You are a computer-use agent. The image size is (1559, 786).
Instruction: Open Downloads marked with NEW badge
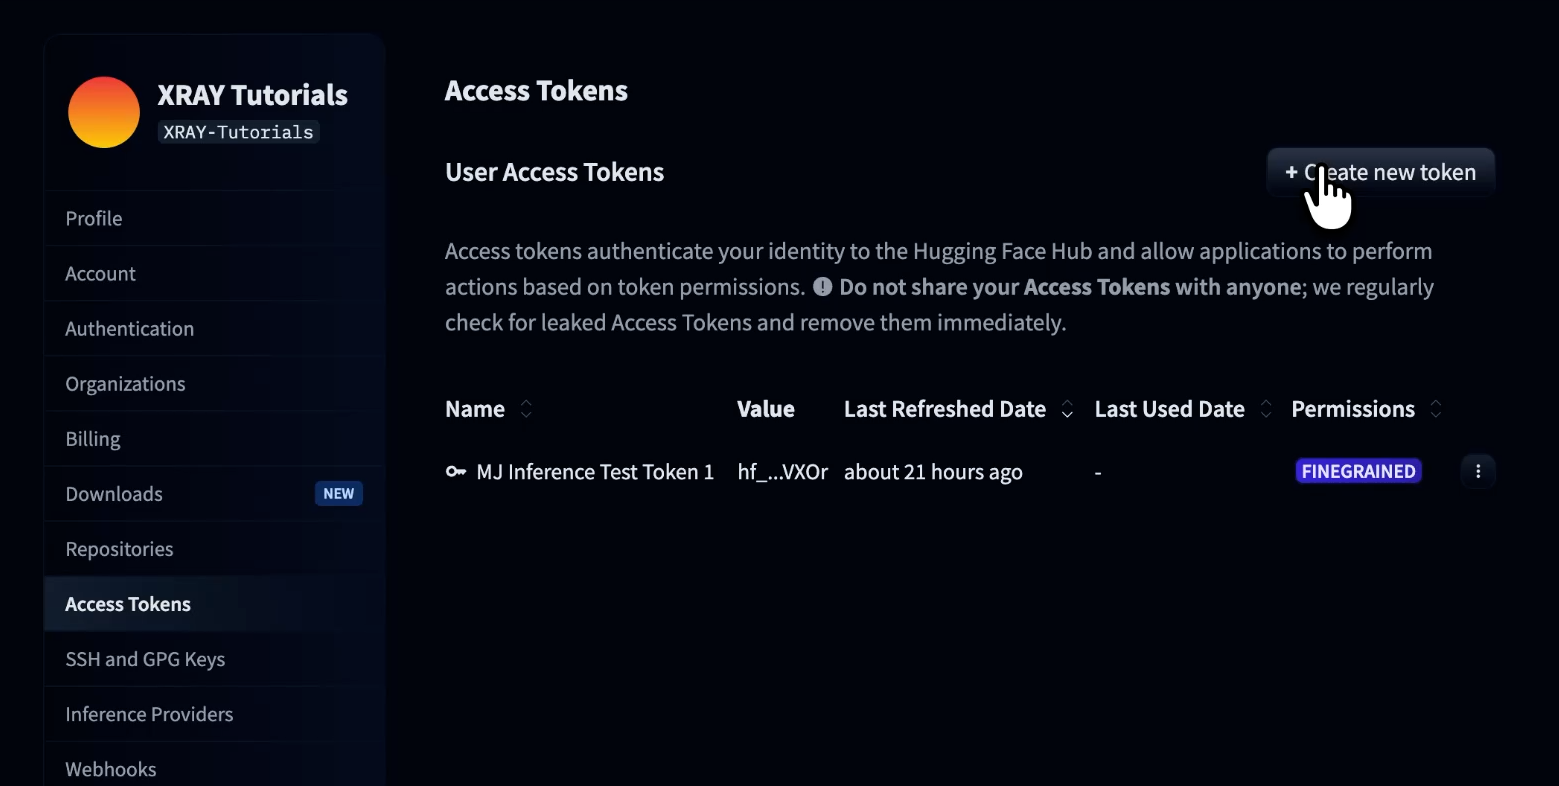[214, 493]
